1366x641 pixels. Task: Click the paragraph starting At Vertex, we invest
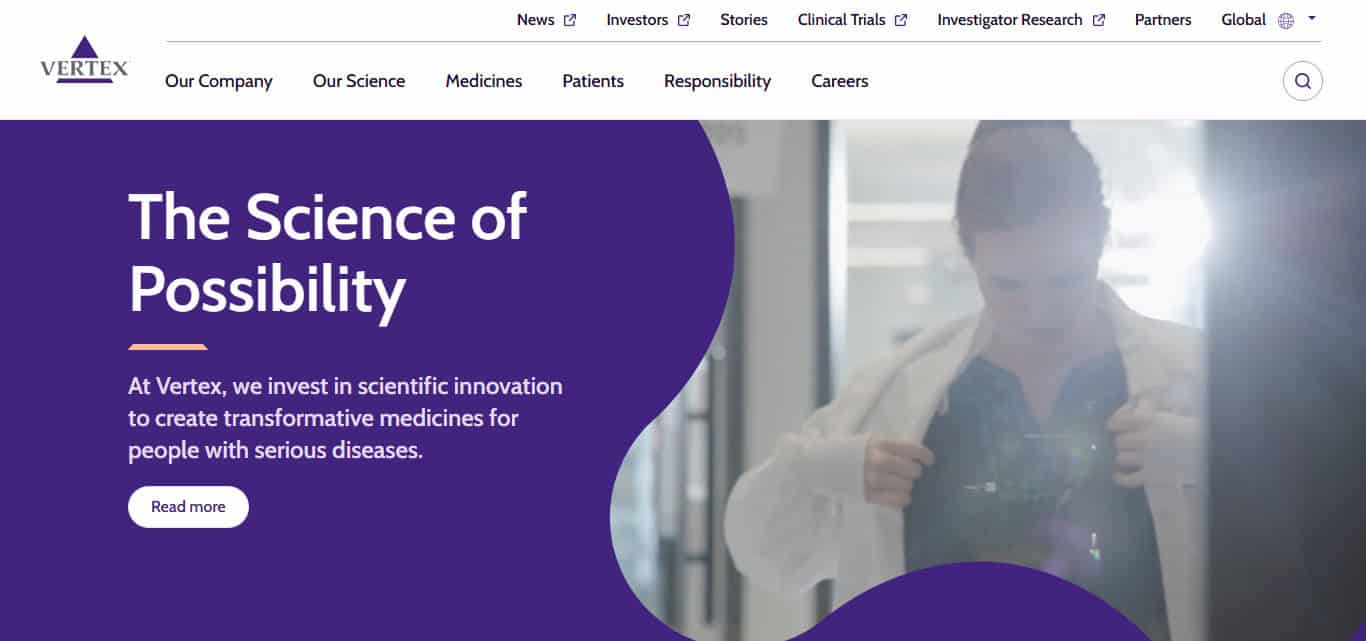345,418
